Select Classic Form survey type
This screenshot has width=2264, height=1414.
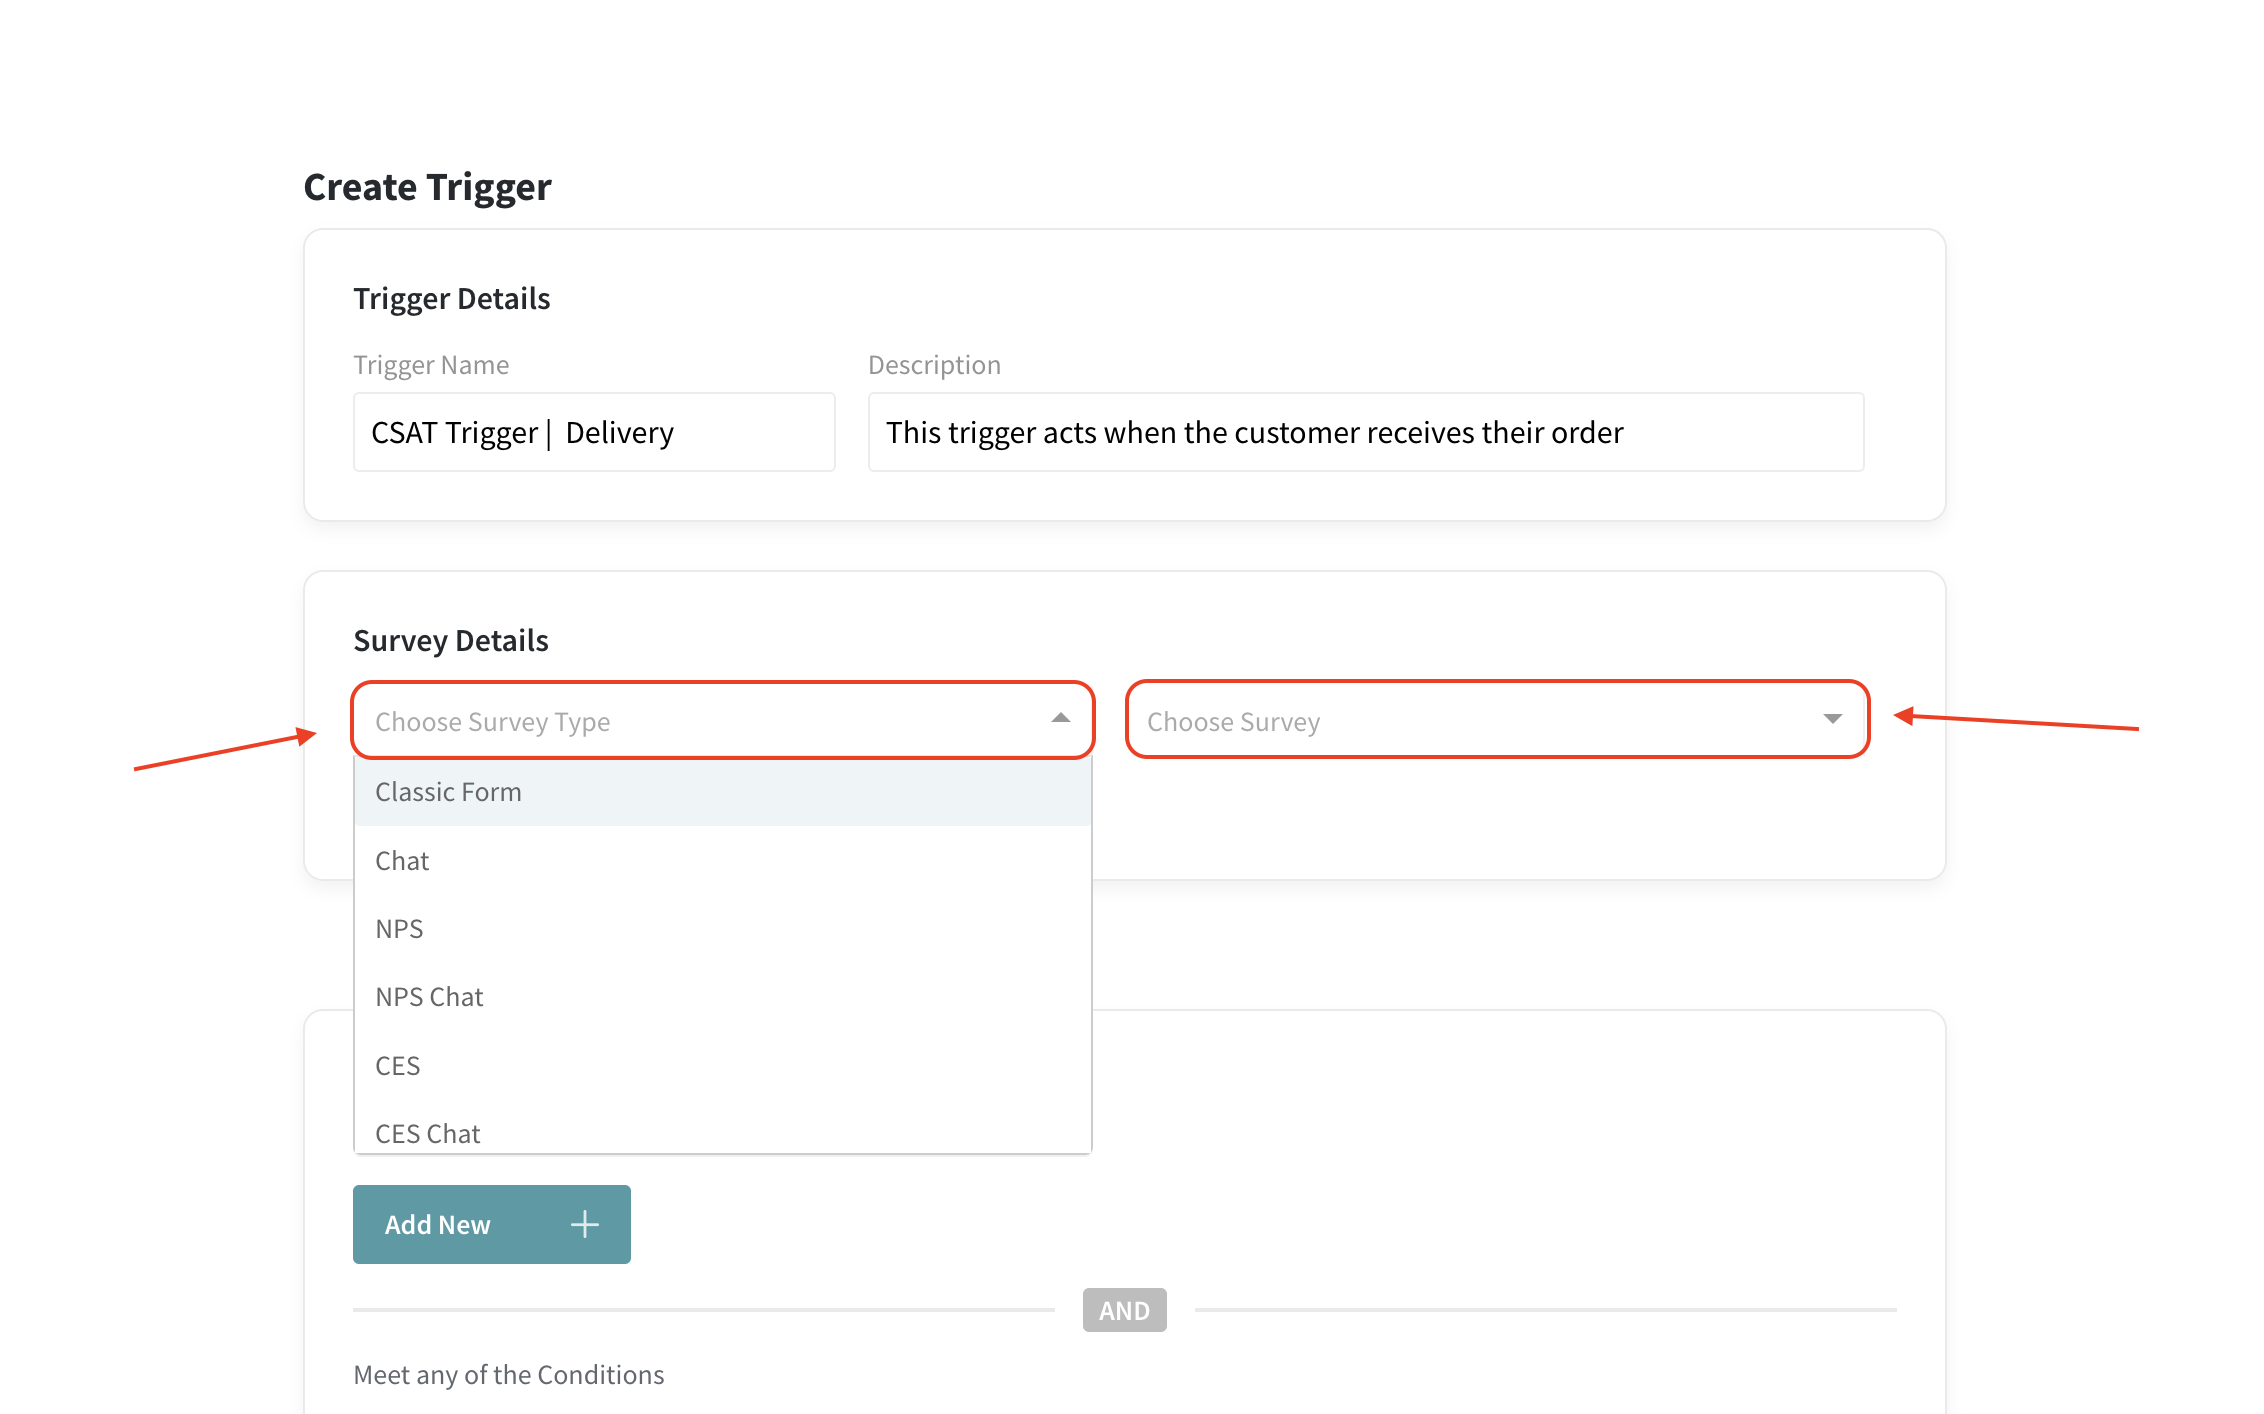(x=448, y=792)
